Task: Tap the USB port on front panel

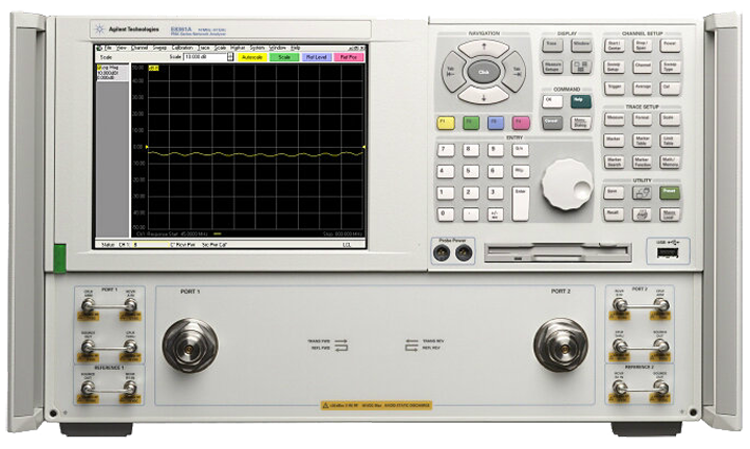Action: (x=668, y=252)
